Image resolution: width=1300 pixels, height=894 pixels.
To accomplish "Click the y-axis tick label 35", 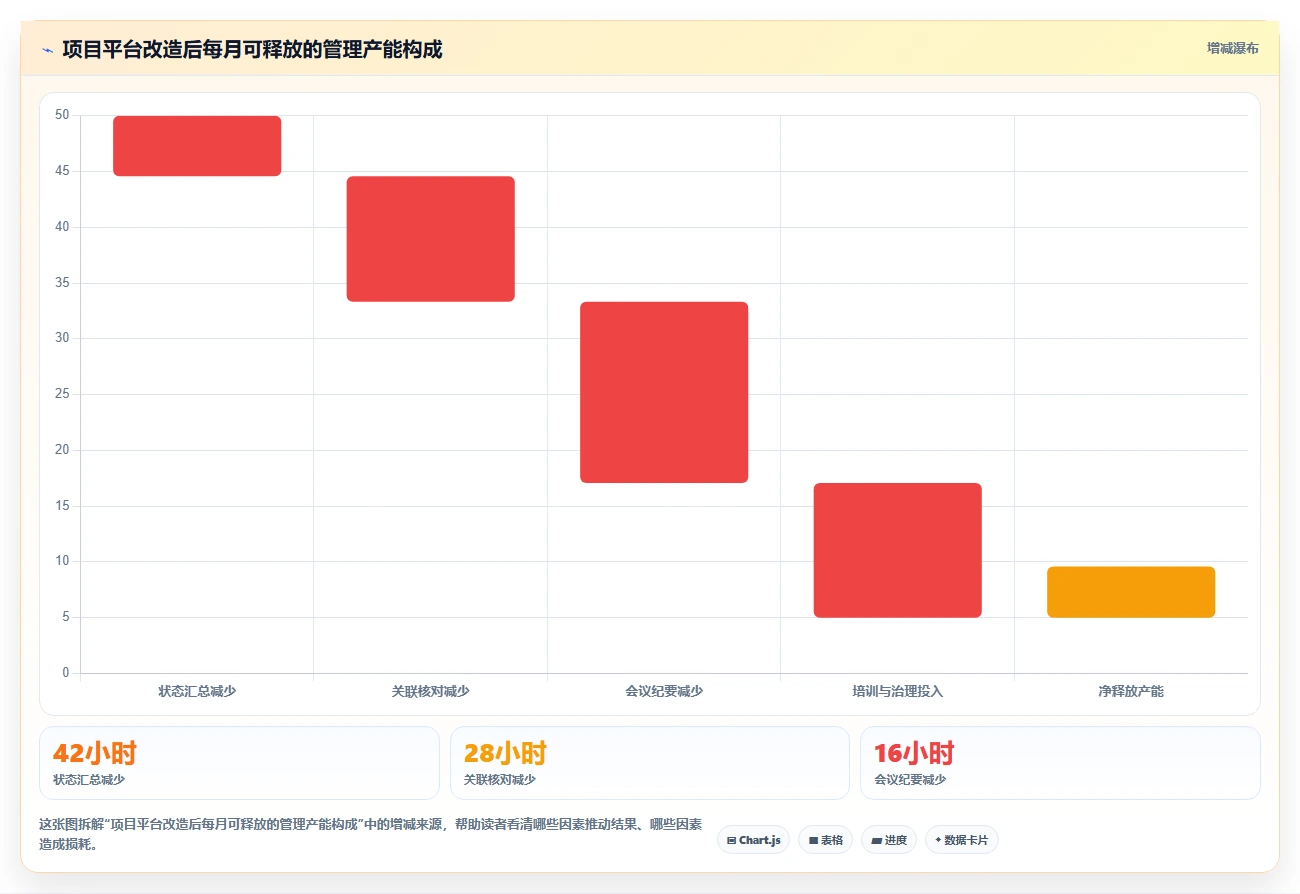I will click(62, 283).
